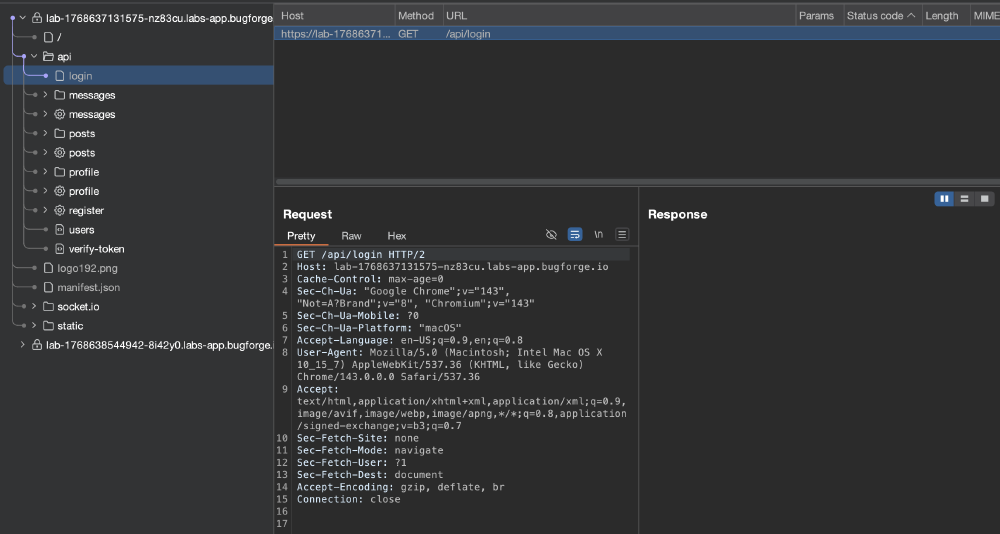
Task: Select the stacked horizontal layout icon
Action: point(964,199)
